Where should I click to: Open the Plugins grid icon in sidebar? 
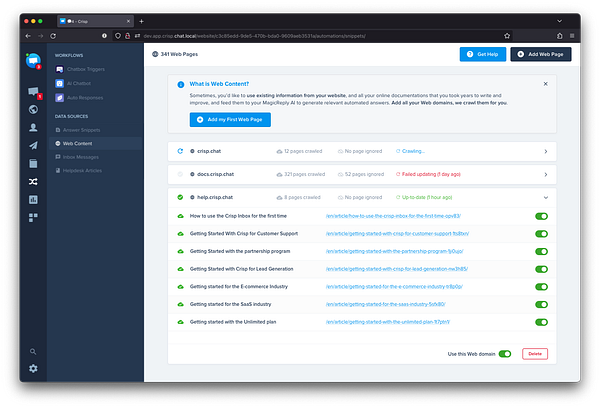33,217
